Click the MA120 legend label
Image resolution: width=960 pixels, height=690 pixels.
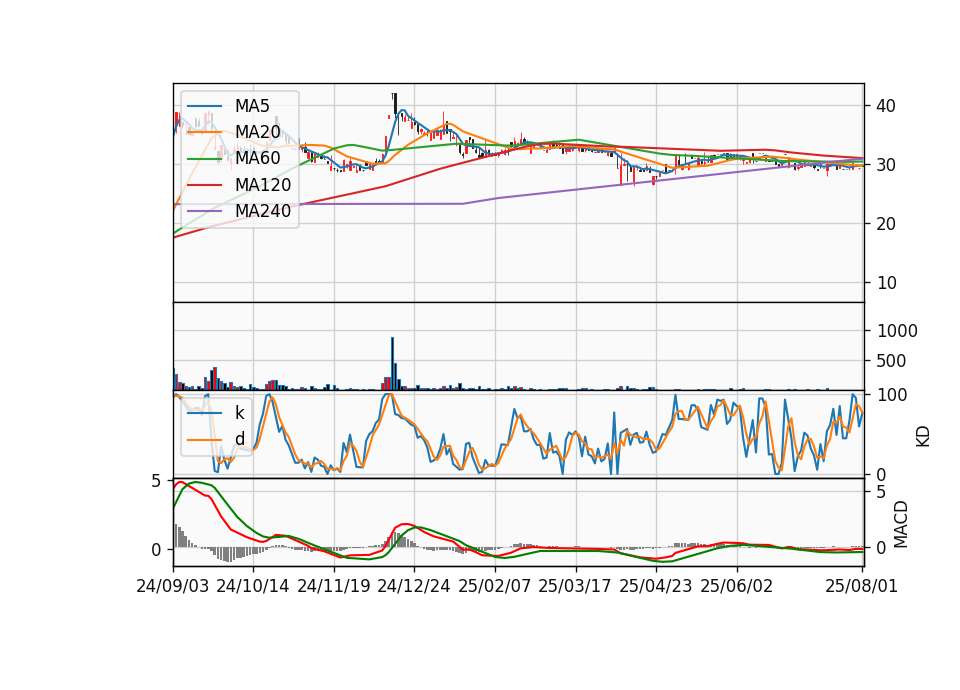pyautogui.click(x=263, y=185)
